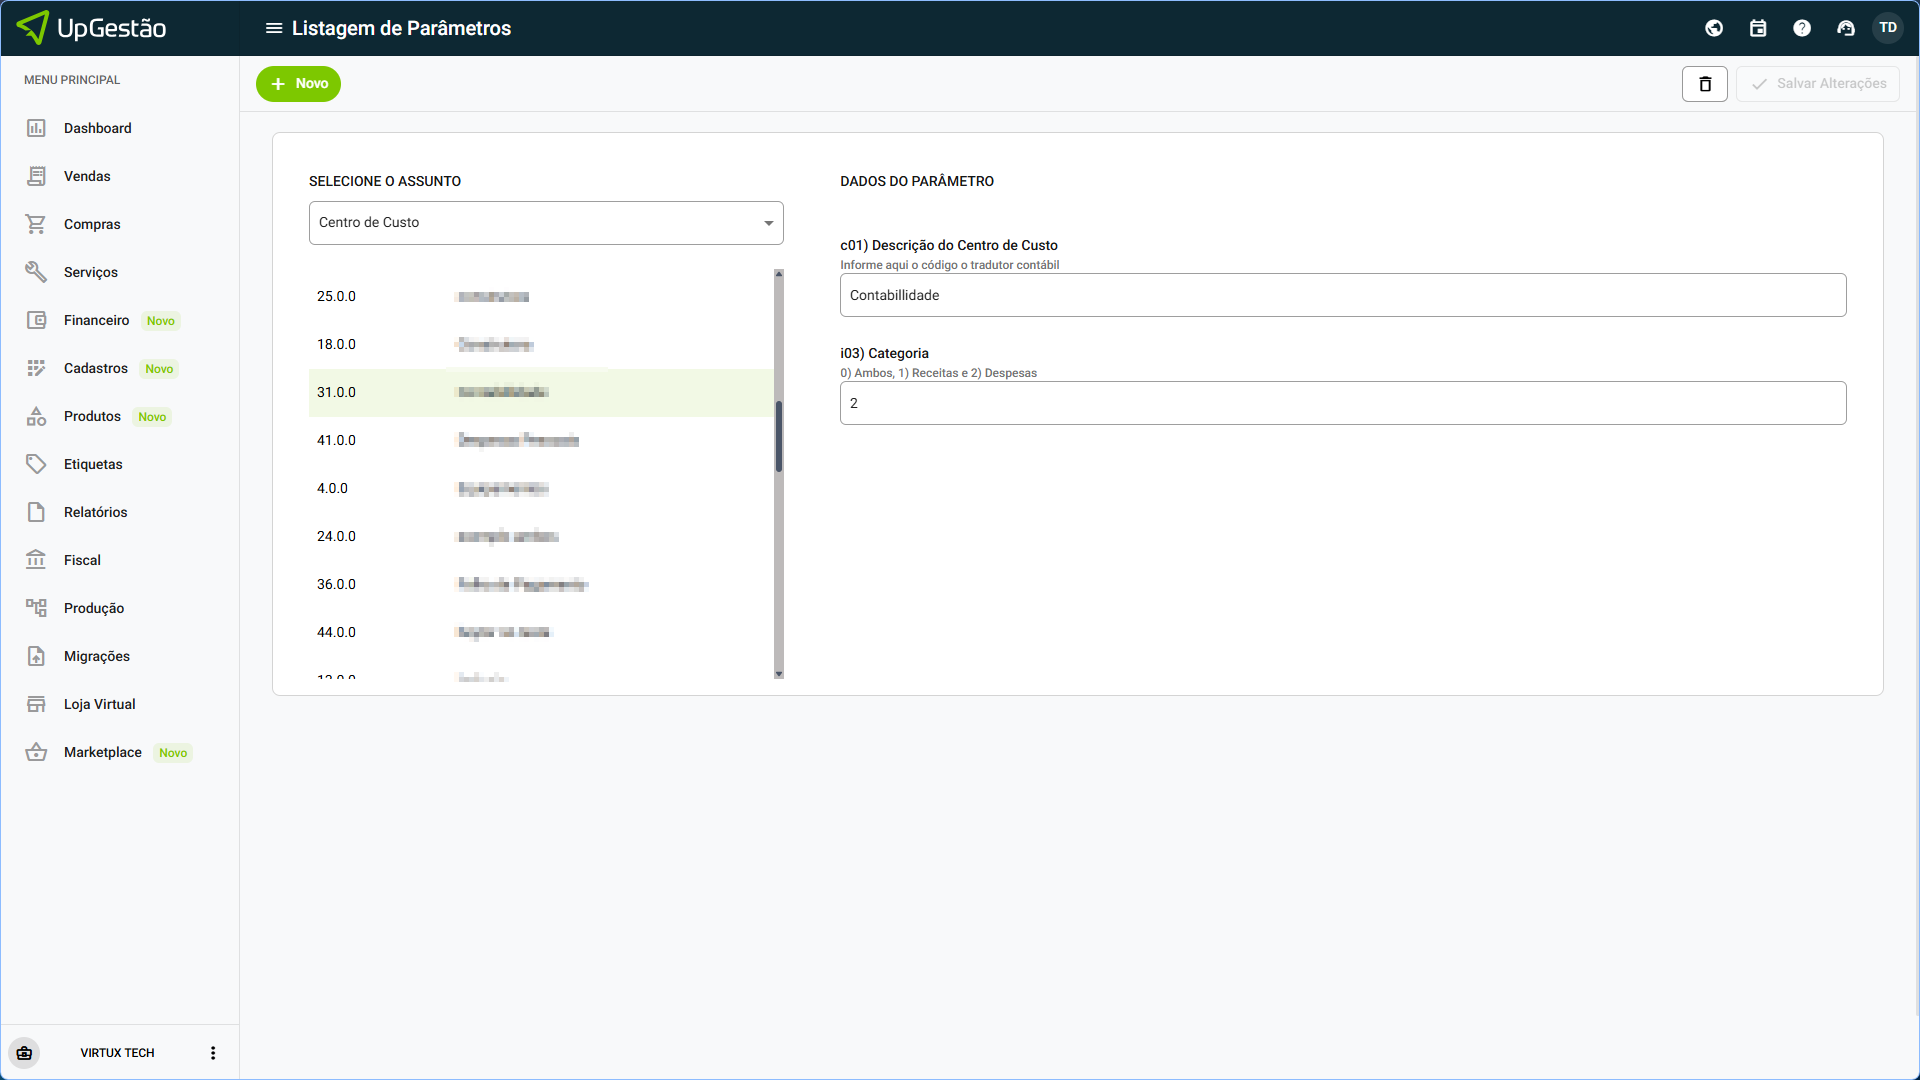Screen dimensions: 1920x1080
Task: Click the trash delete icon button
Action: [x=1705, y=84]
